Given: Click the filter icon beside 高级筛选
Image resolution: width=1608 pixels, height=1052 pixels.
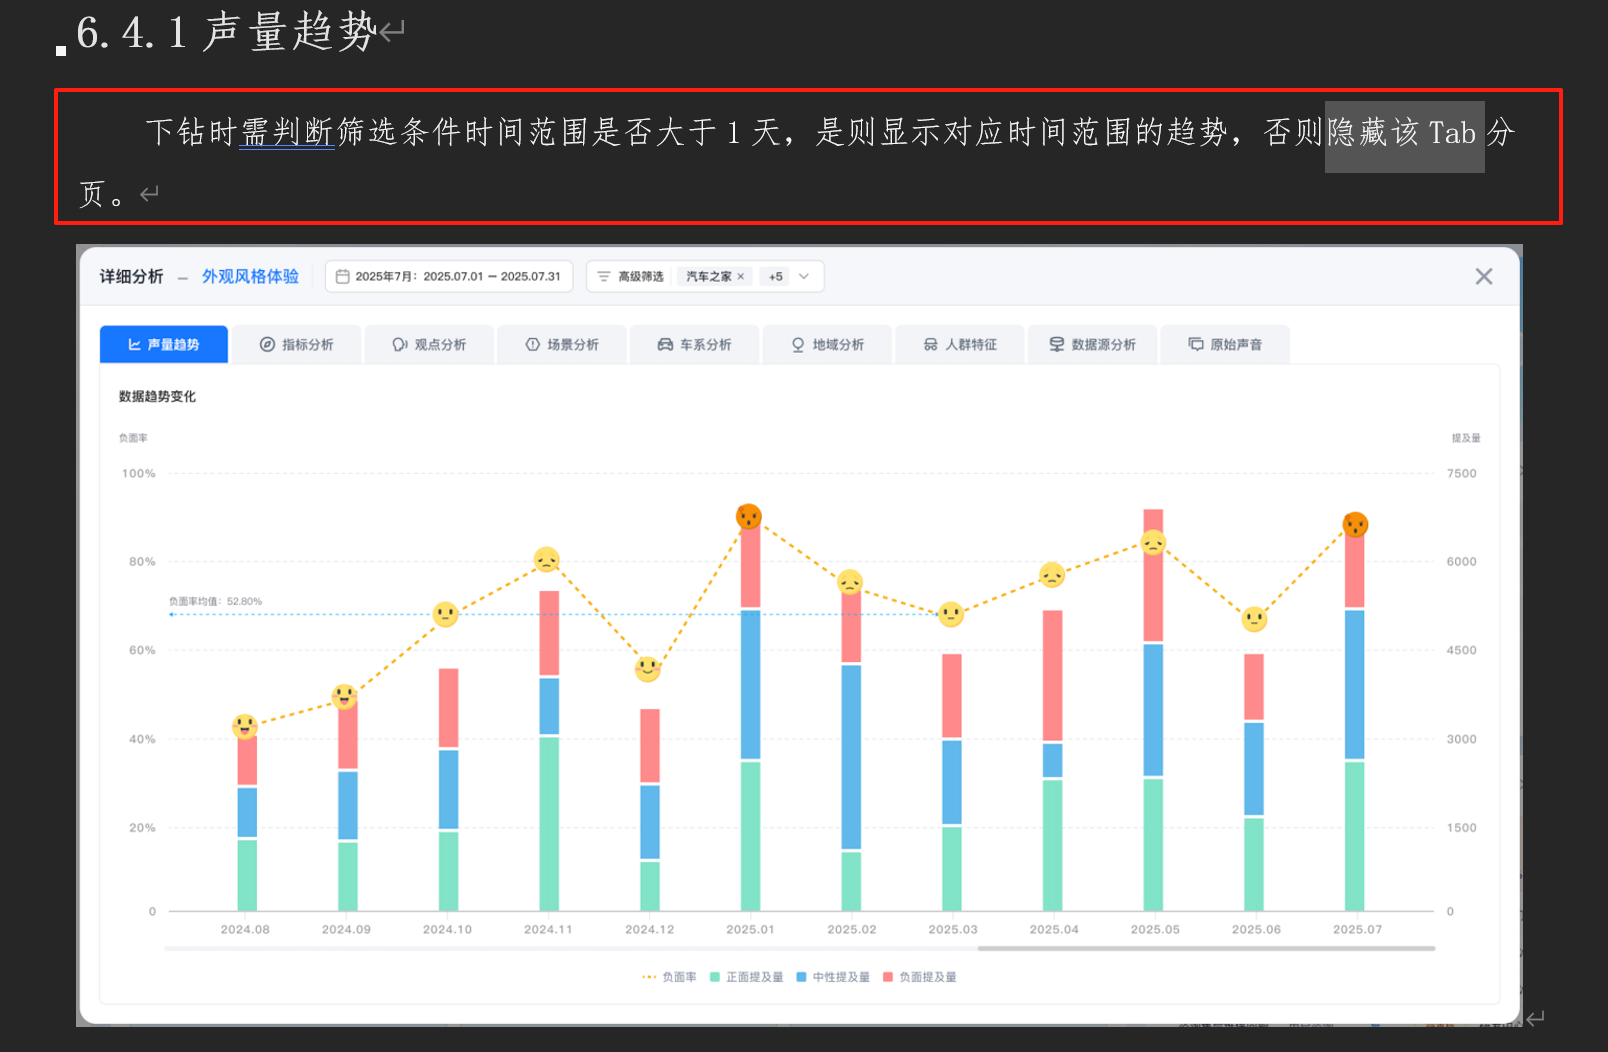Looking at the screenshot, I should tap(604, 277).
